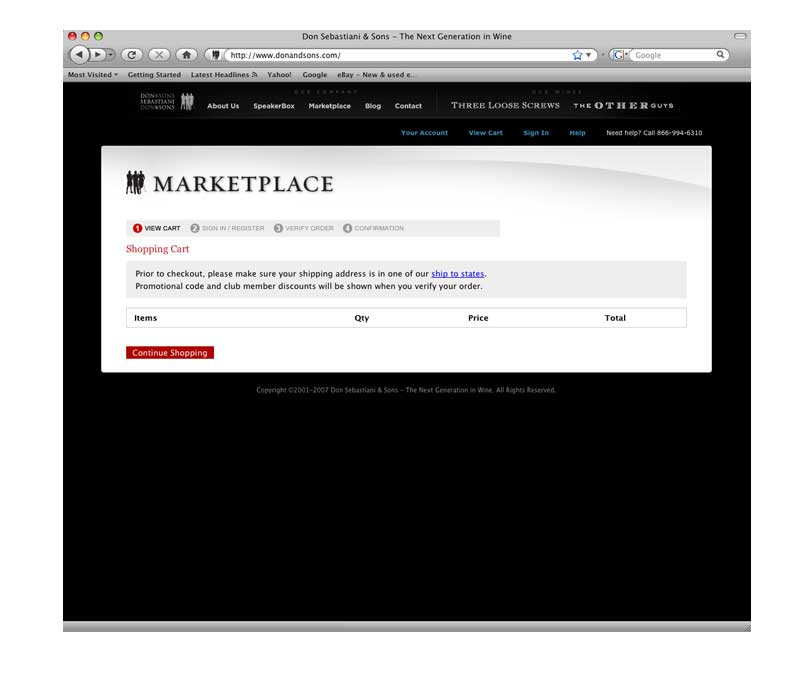Open the Marketplace menu item
Screen dimensions: 810x680
(330, 106)
